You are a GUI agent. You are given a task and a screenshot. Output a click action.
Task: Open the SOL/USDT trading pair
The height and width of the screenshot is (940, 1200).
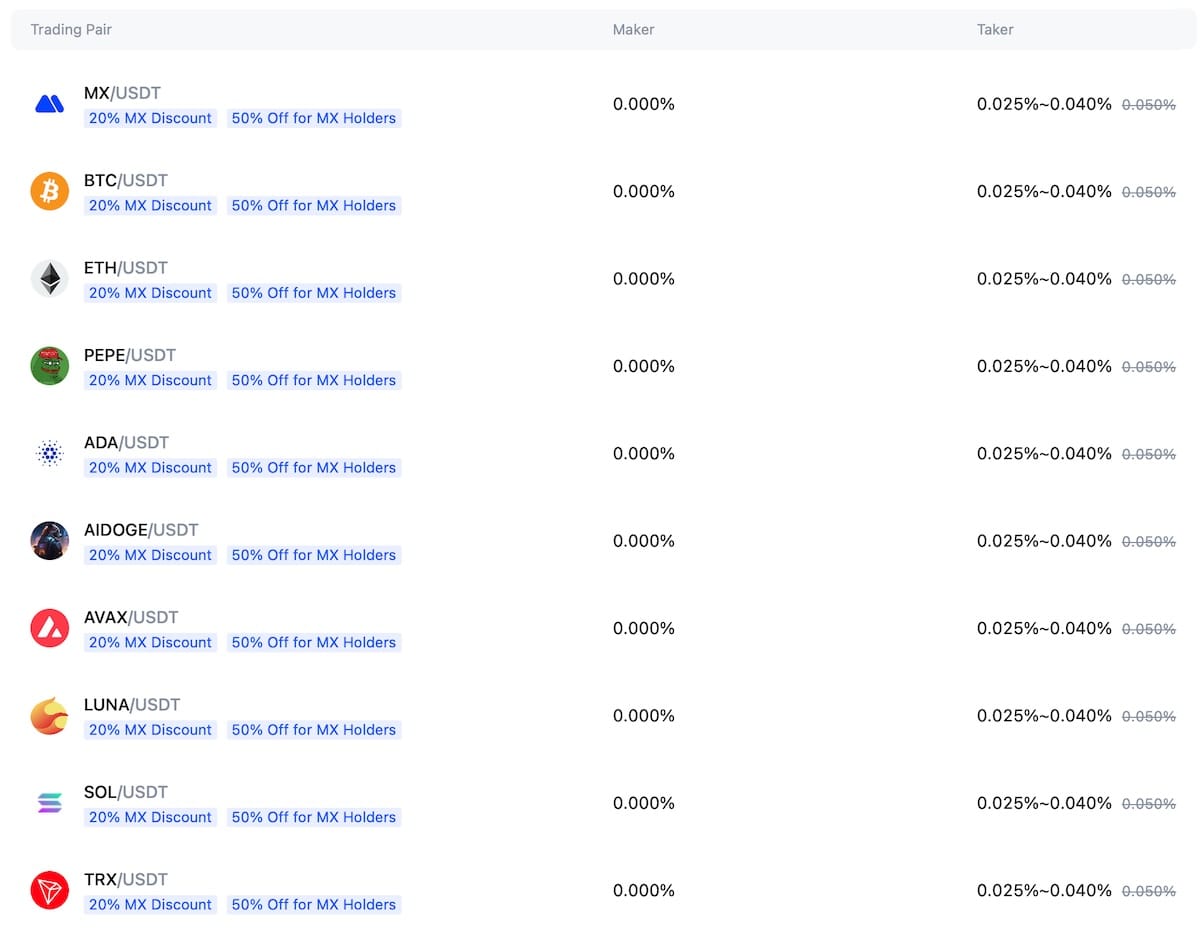tap(126, 792)
